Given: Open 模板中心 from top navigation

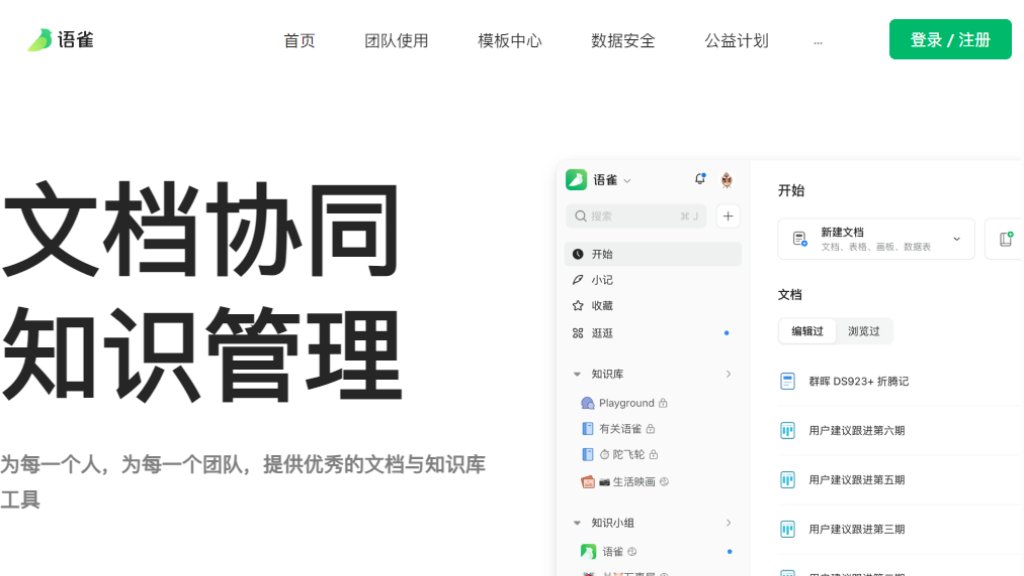Looking at the screenshot, I should (x=509, y=41).
